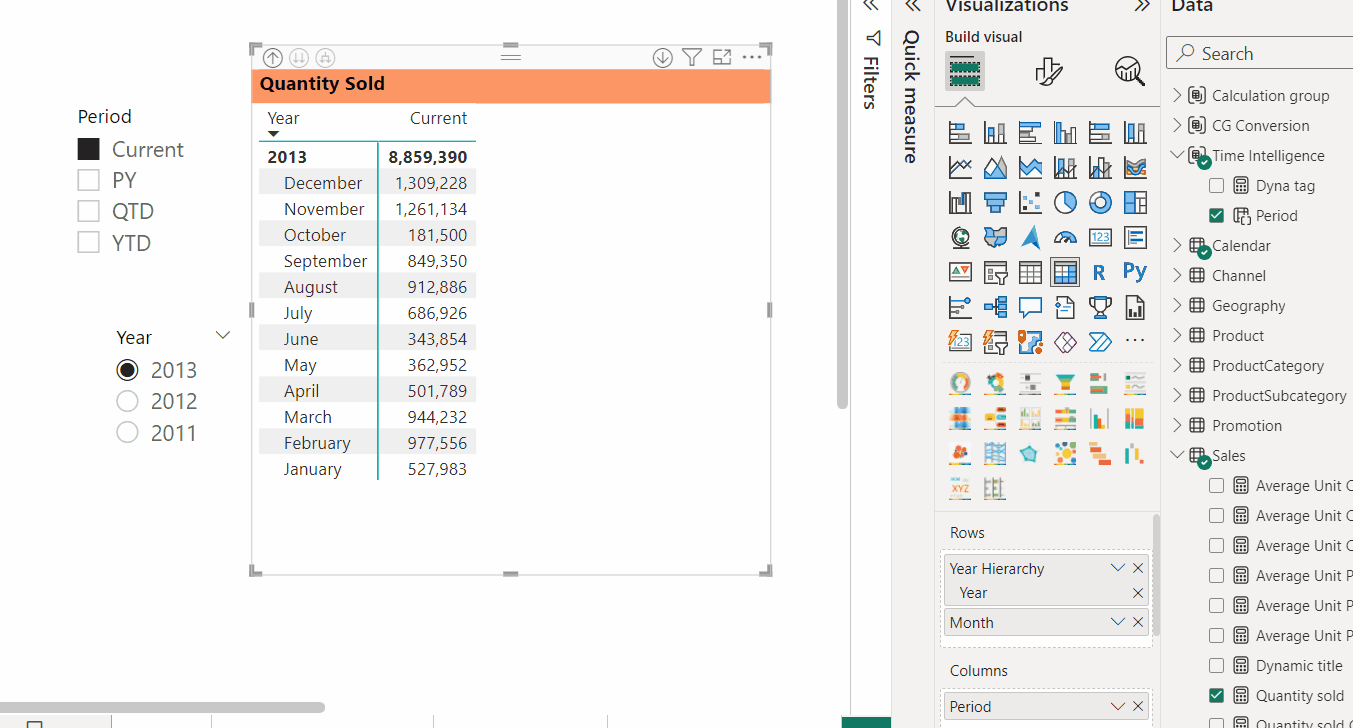Collapse the Time Intelligence table
The image size is (1353, 728).
(x=1176, y=155)
